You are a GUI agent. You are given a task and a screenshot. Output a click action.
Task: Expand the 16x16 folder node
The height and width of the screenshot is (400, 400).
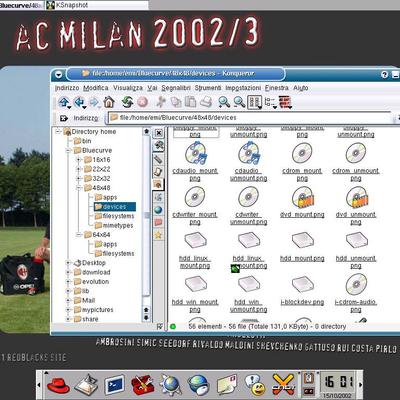click(x=79, y=160)
